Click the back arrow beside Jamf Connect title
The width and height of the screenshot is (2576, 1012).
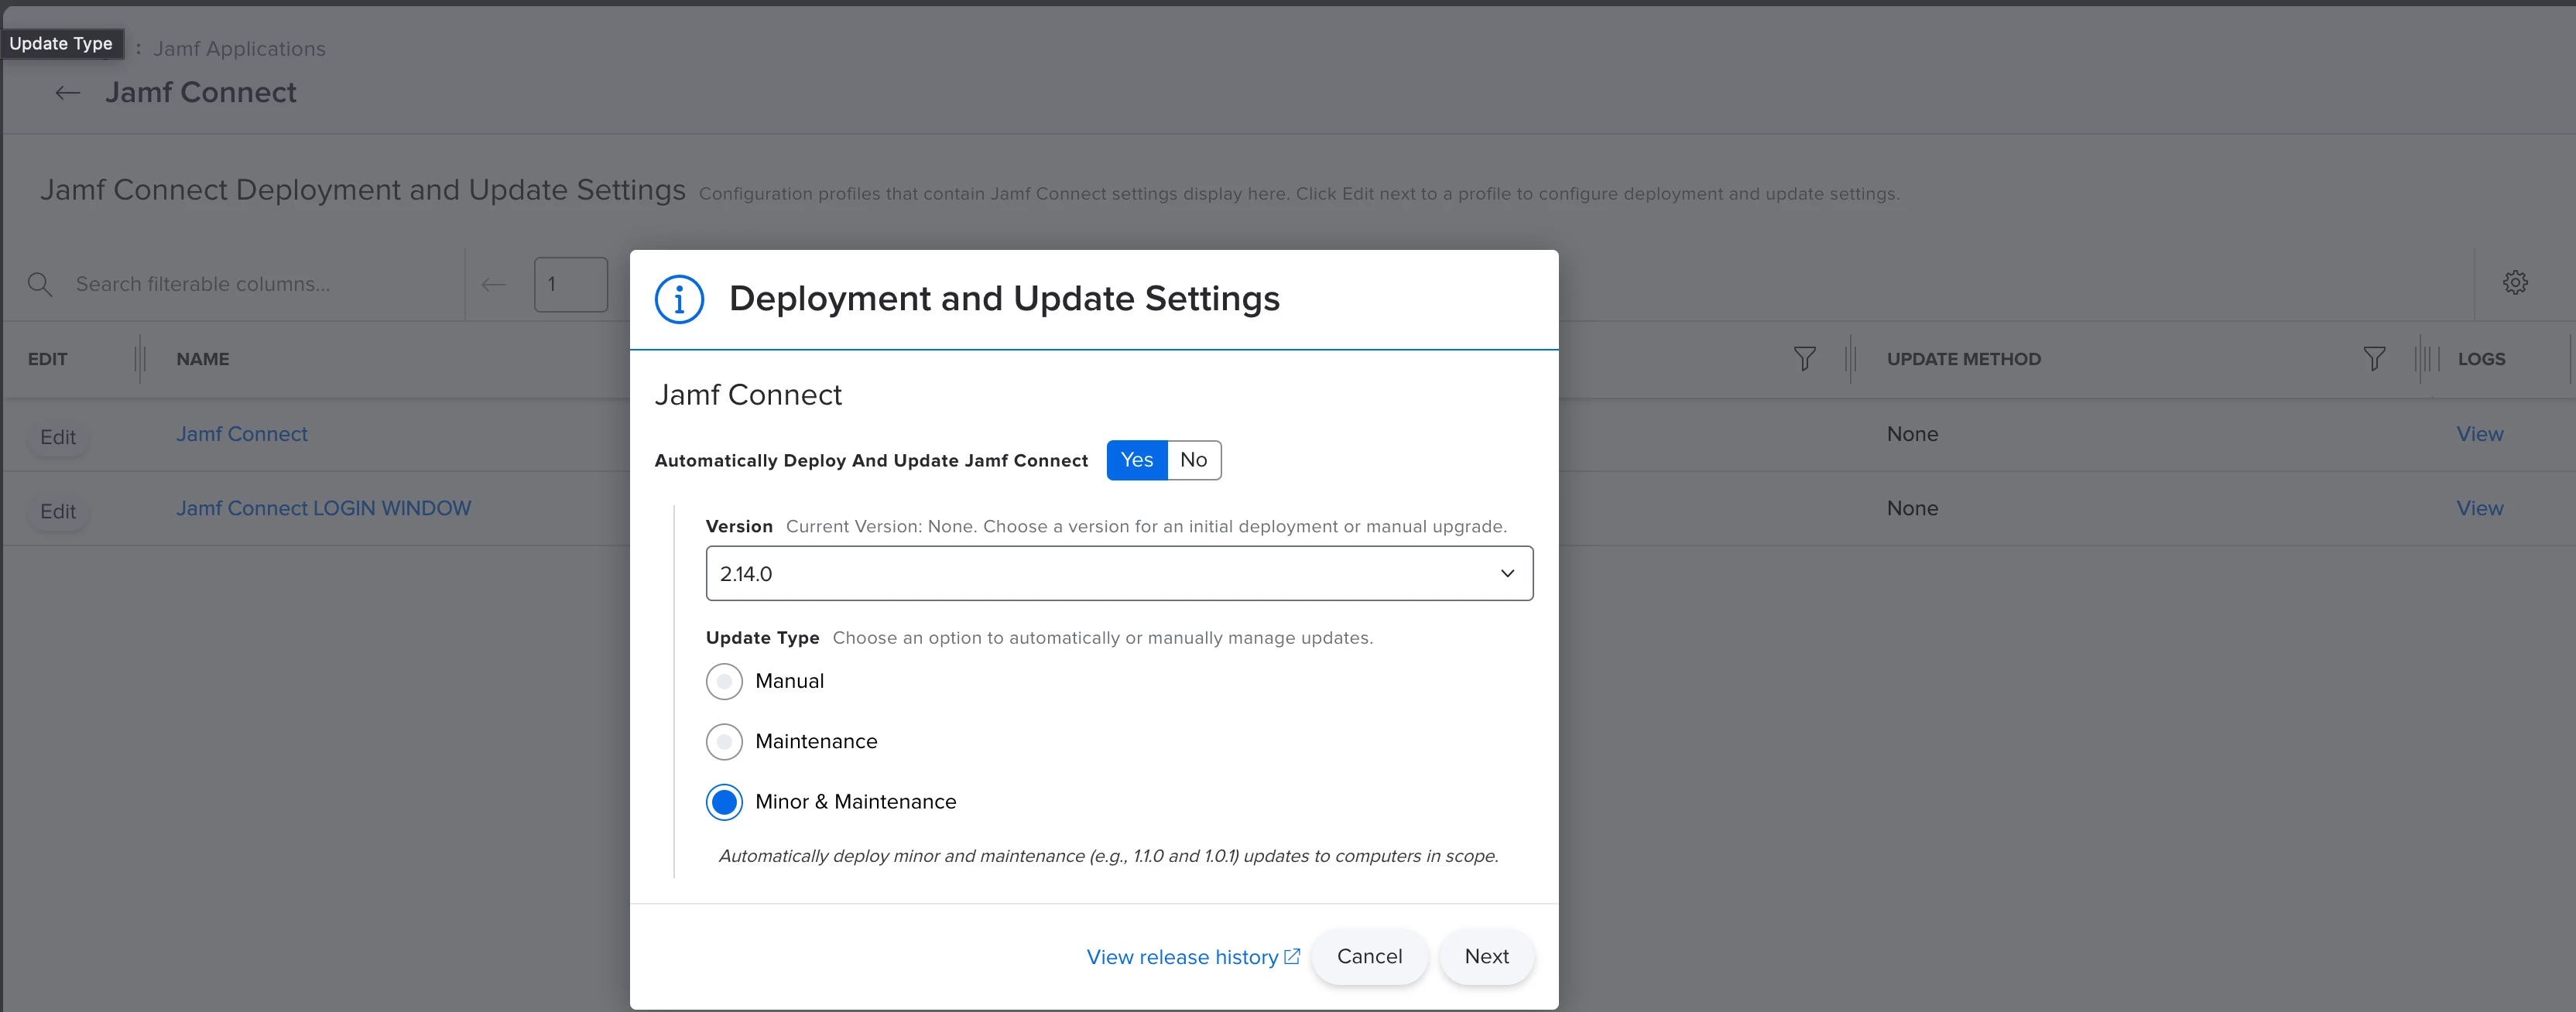click(67, 93)
